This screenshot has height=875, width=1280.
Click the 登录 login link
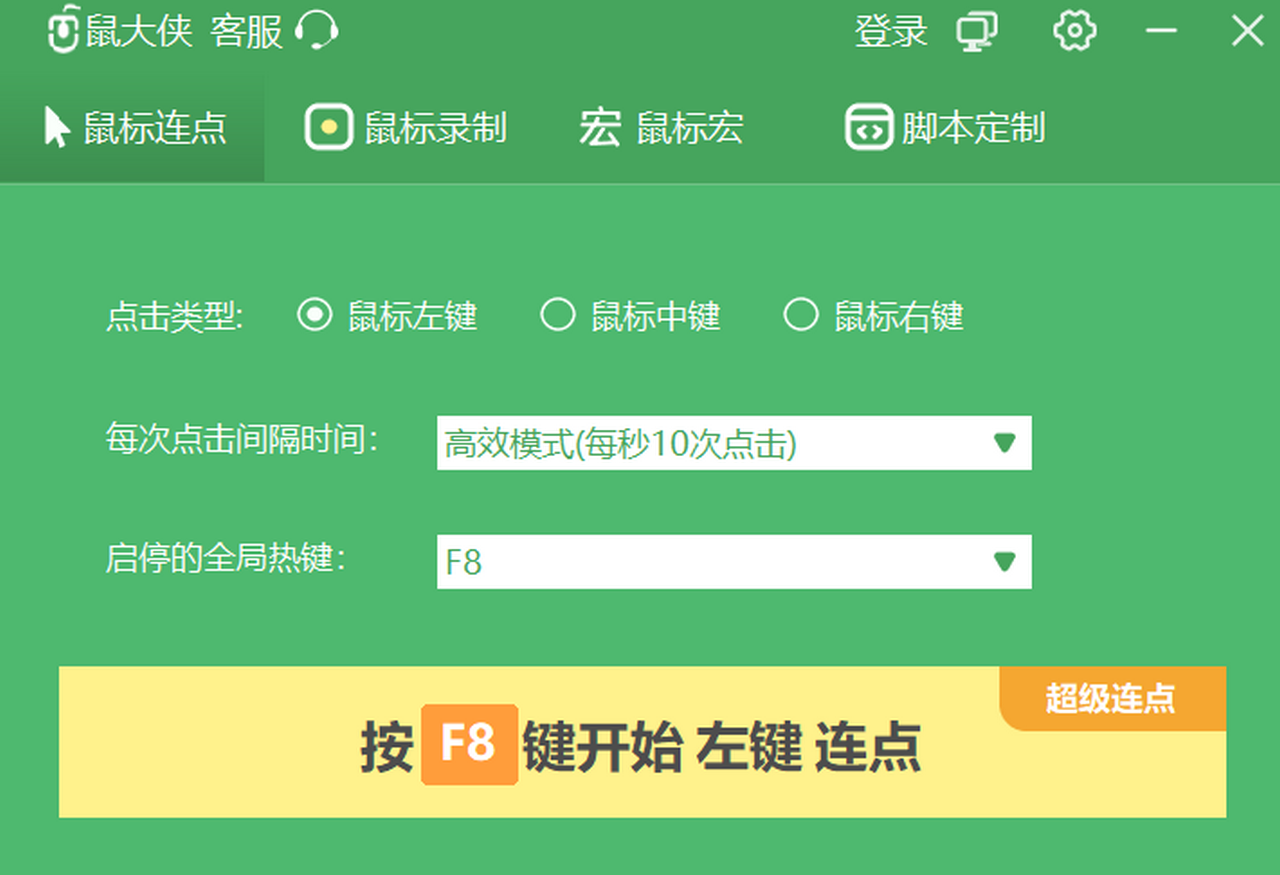click(891, 30)
